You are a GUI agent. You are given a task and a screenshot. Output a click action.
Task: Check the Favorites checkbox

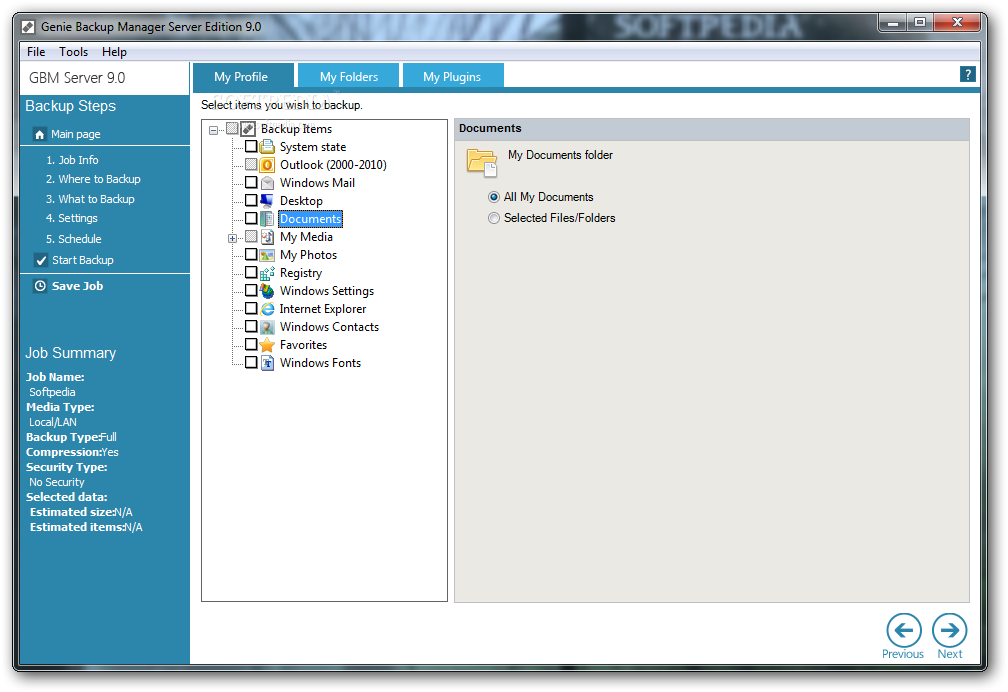251,345
